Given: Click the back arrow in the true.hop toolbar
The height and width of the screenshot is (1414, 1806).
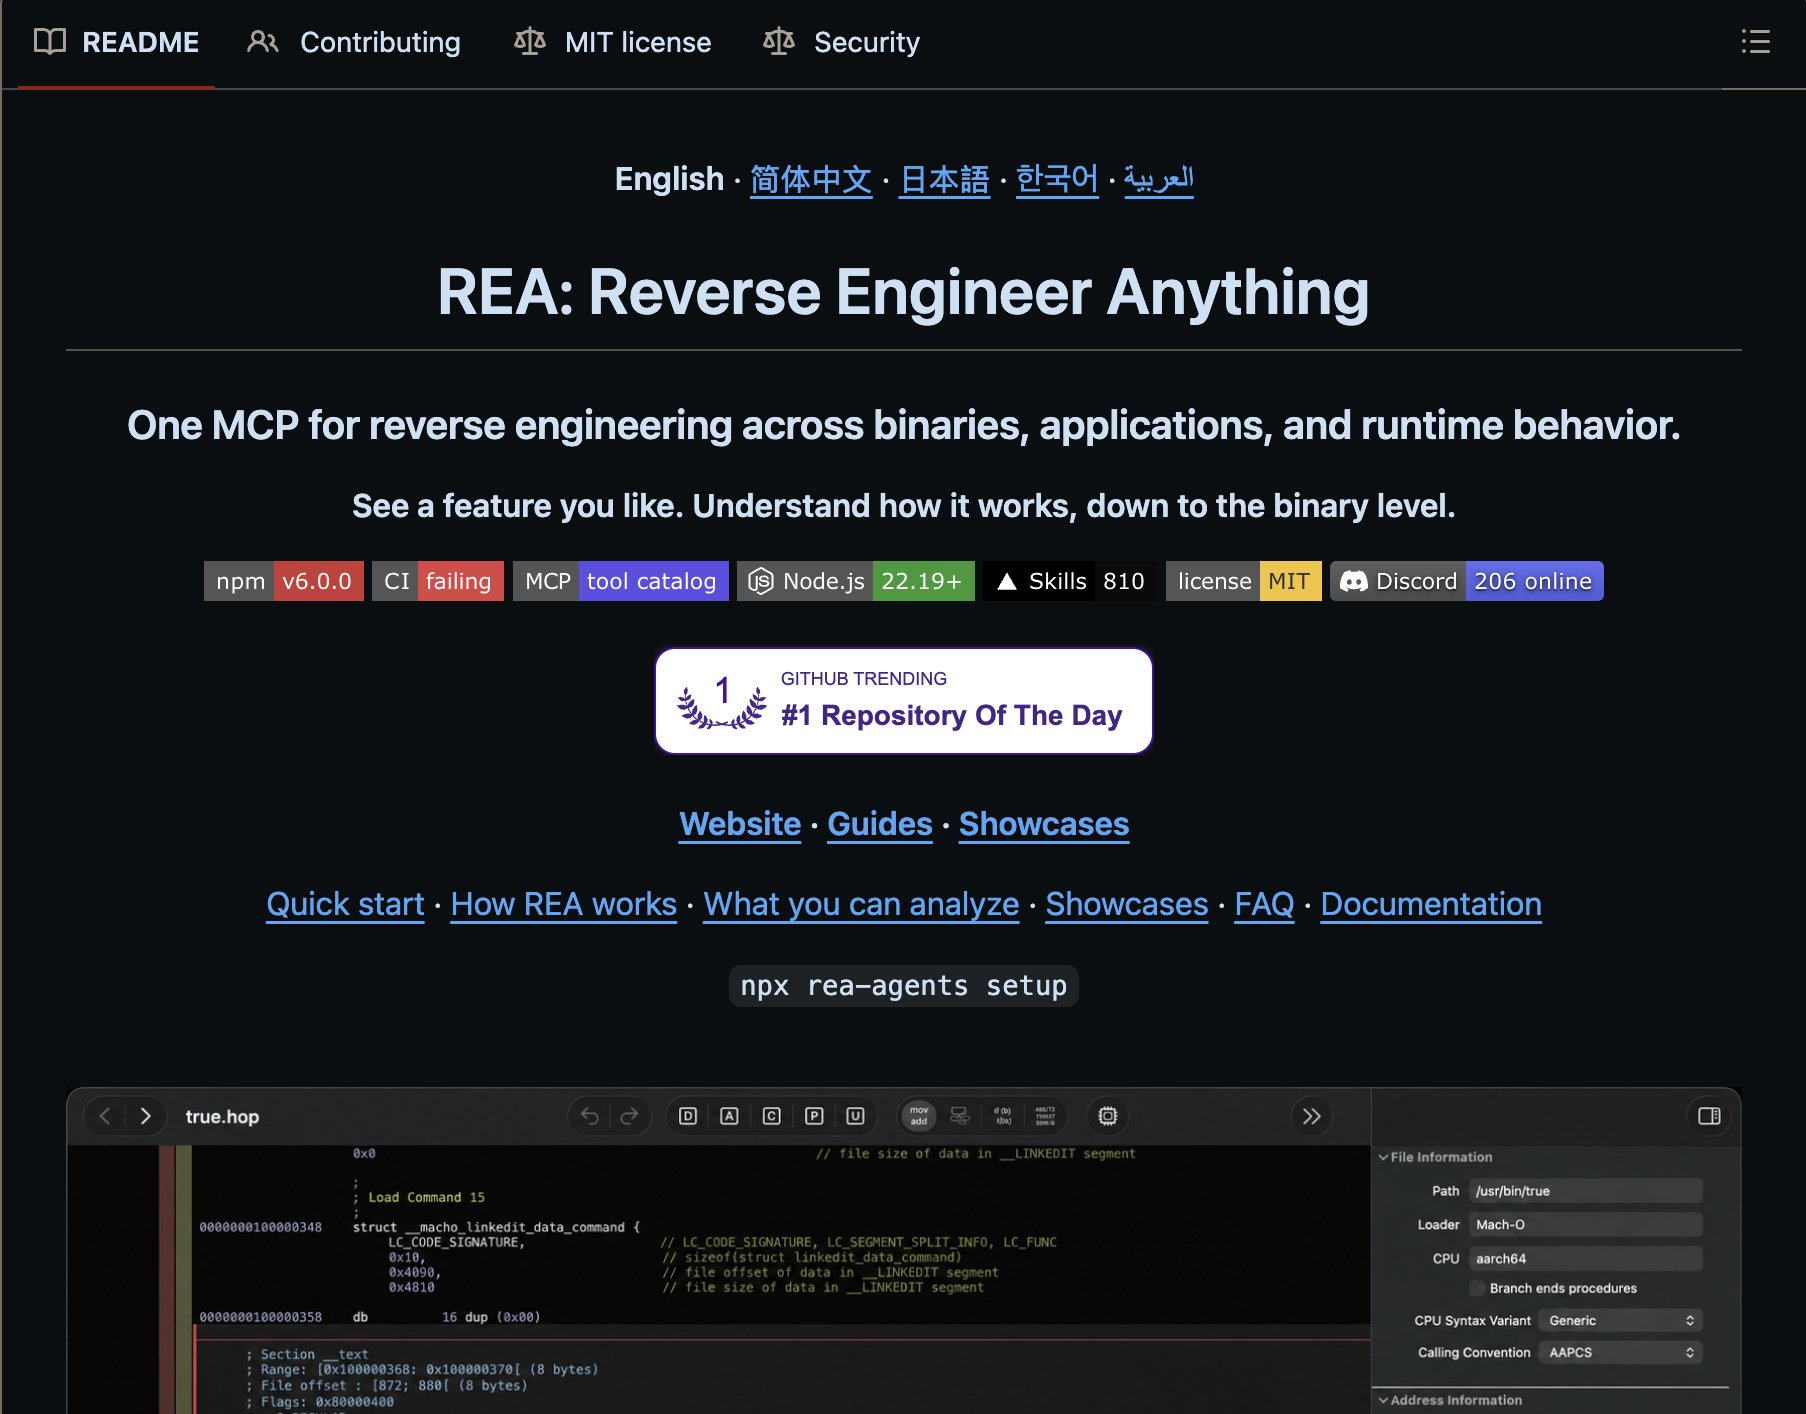Looking at the screenshot, I should click(x=105, y=1116).
